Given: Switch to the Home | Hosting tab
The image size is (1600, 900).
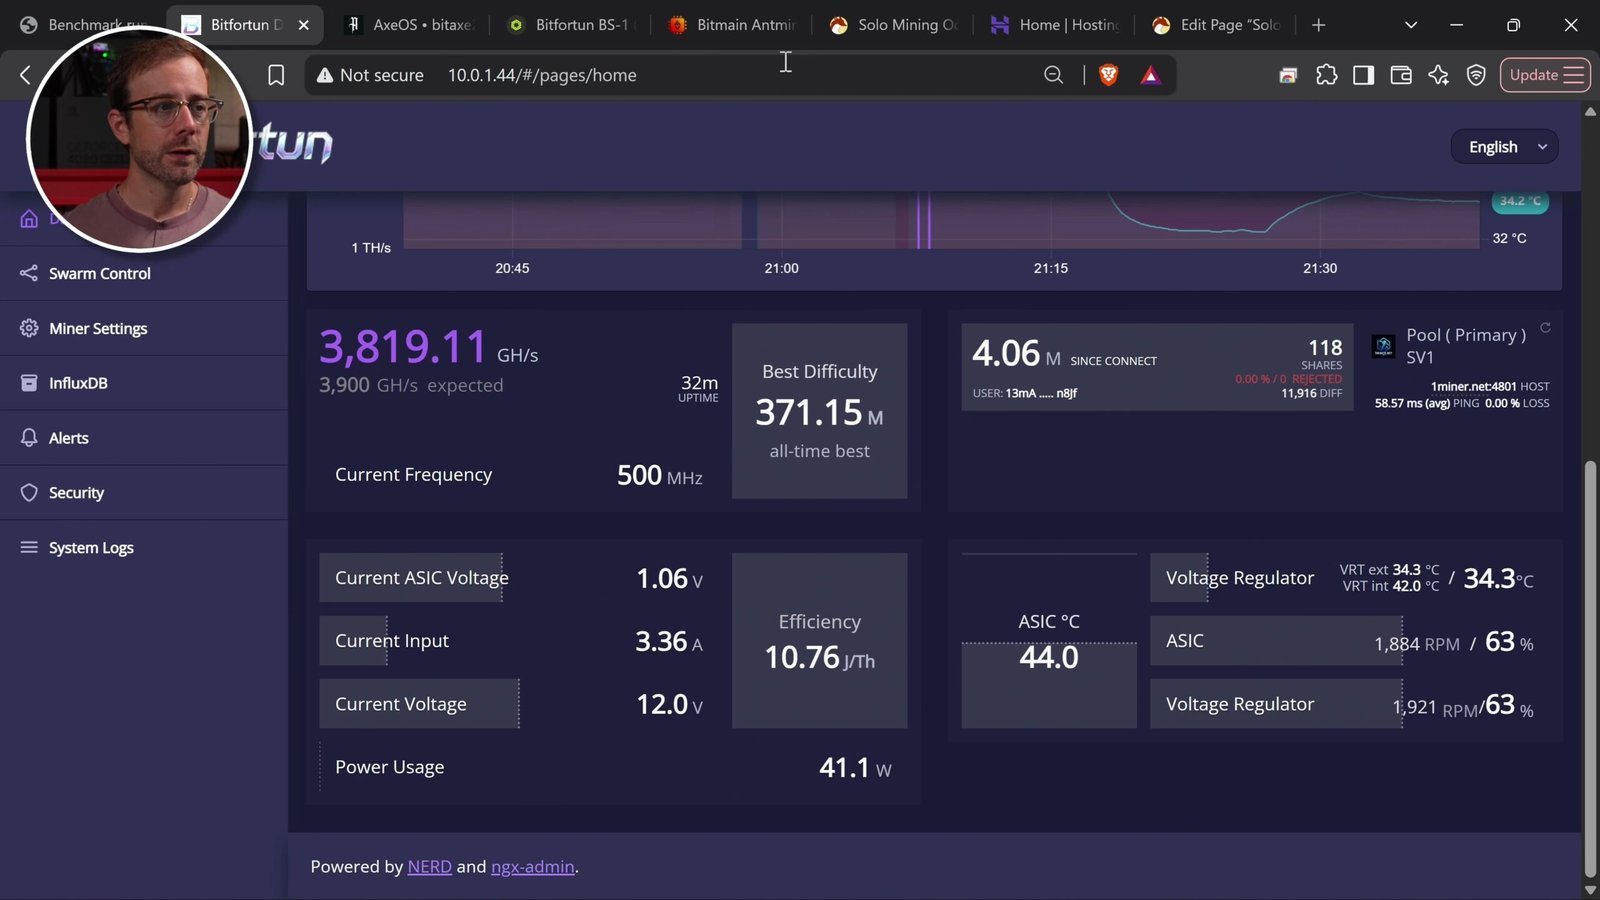Looking at the screenshot, I should click(x=1055, y=25).
